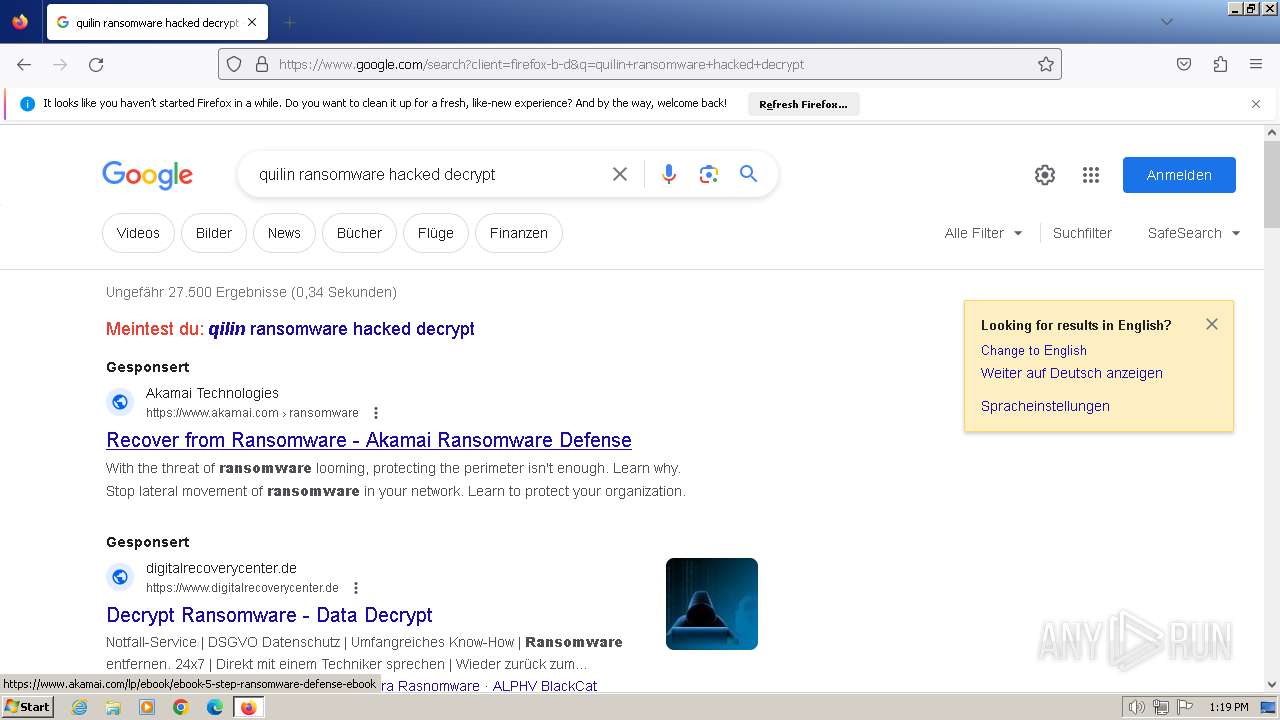Click into the Google search box
Screen dimensions: 1280x720
point(425,174)
